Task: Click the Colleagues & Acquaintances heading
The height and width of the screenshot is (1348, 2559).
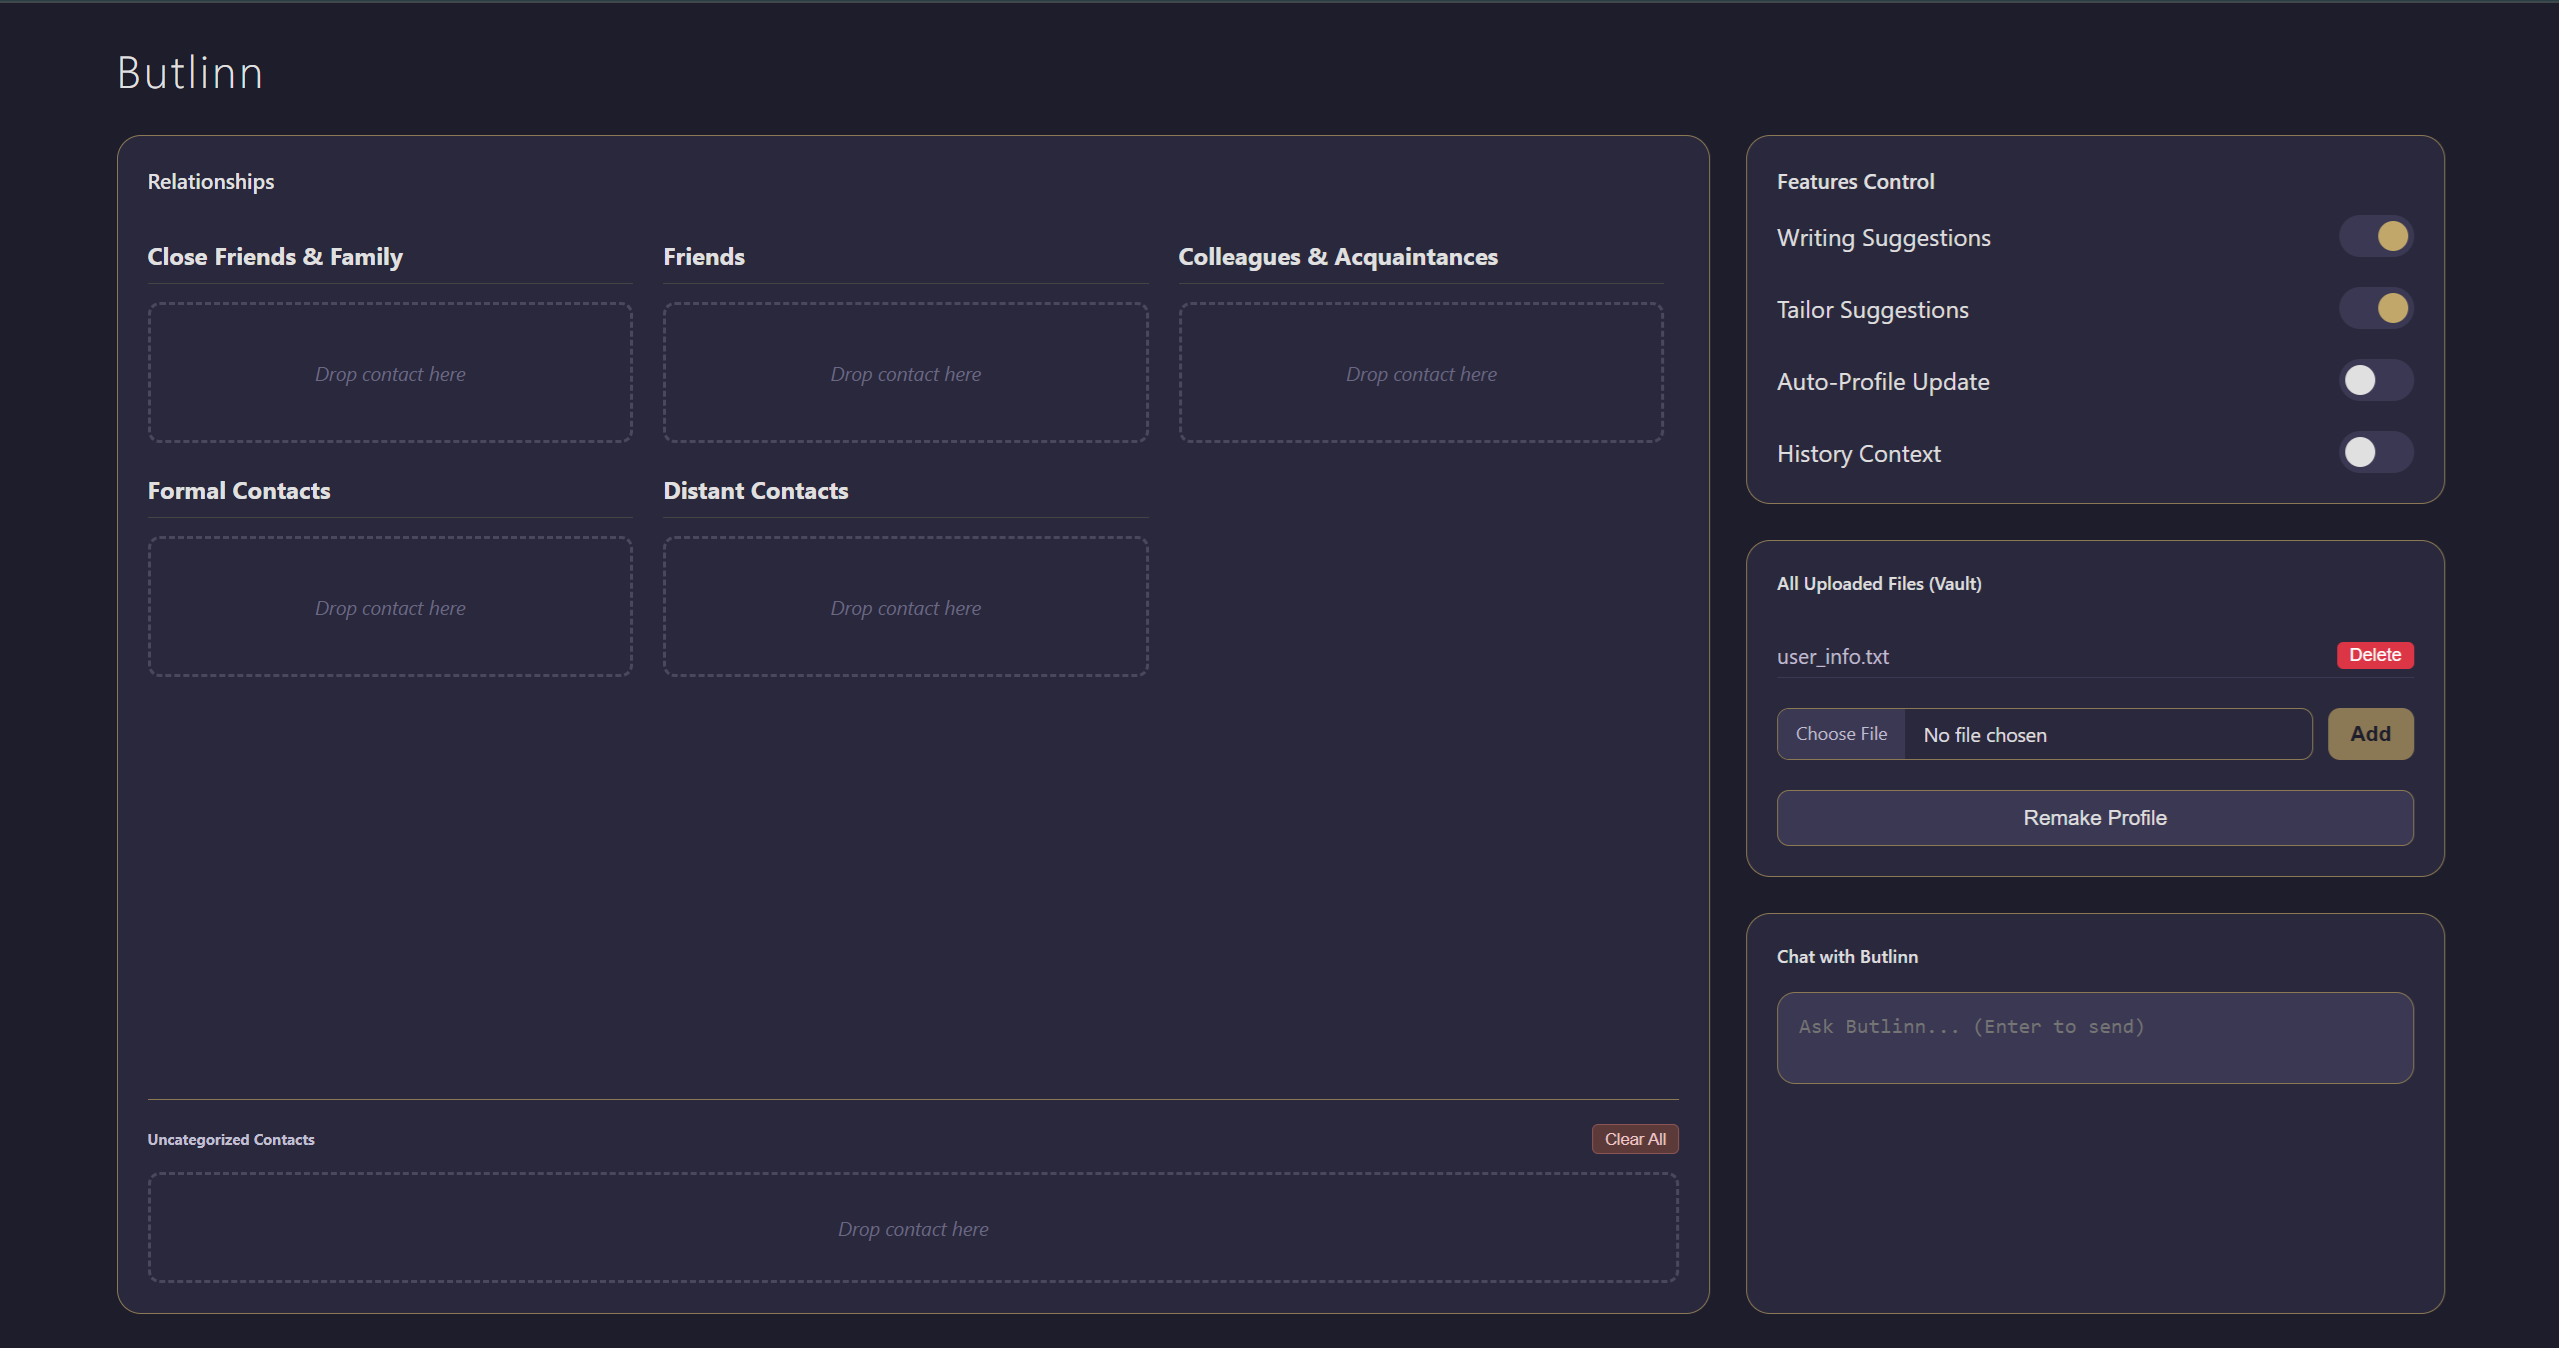Action: pos(1337,257)
